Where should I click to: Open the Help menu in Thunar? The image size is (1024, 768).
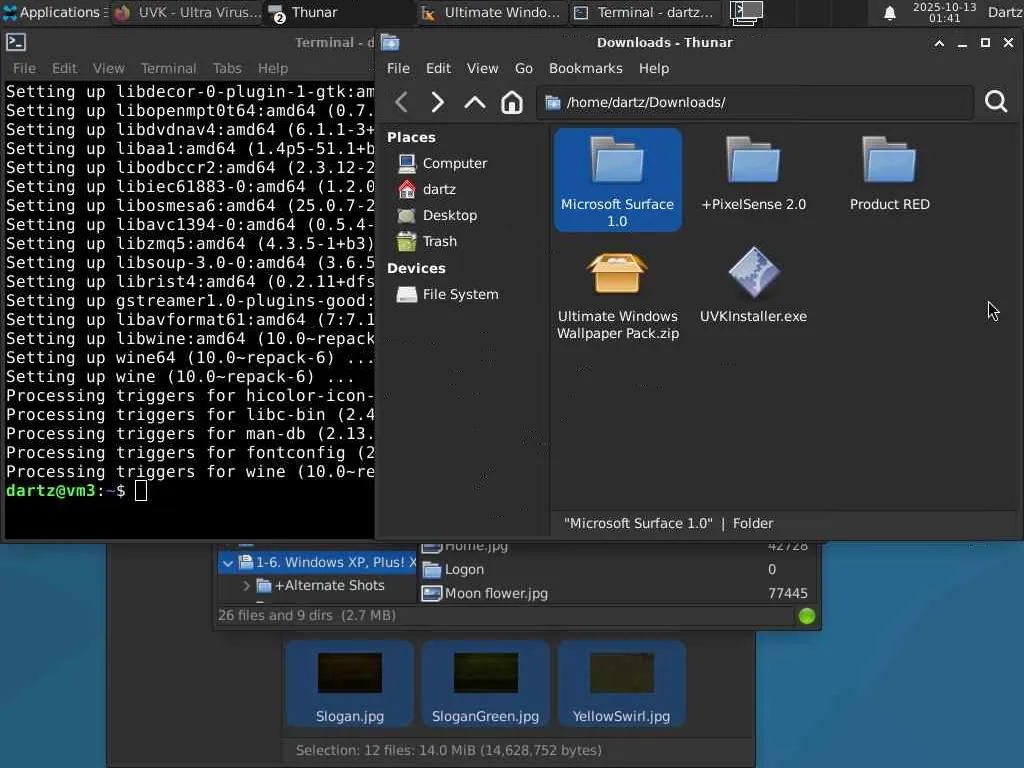654,69
